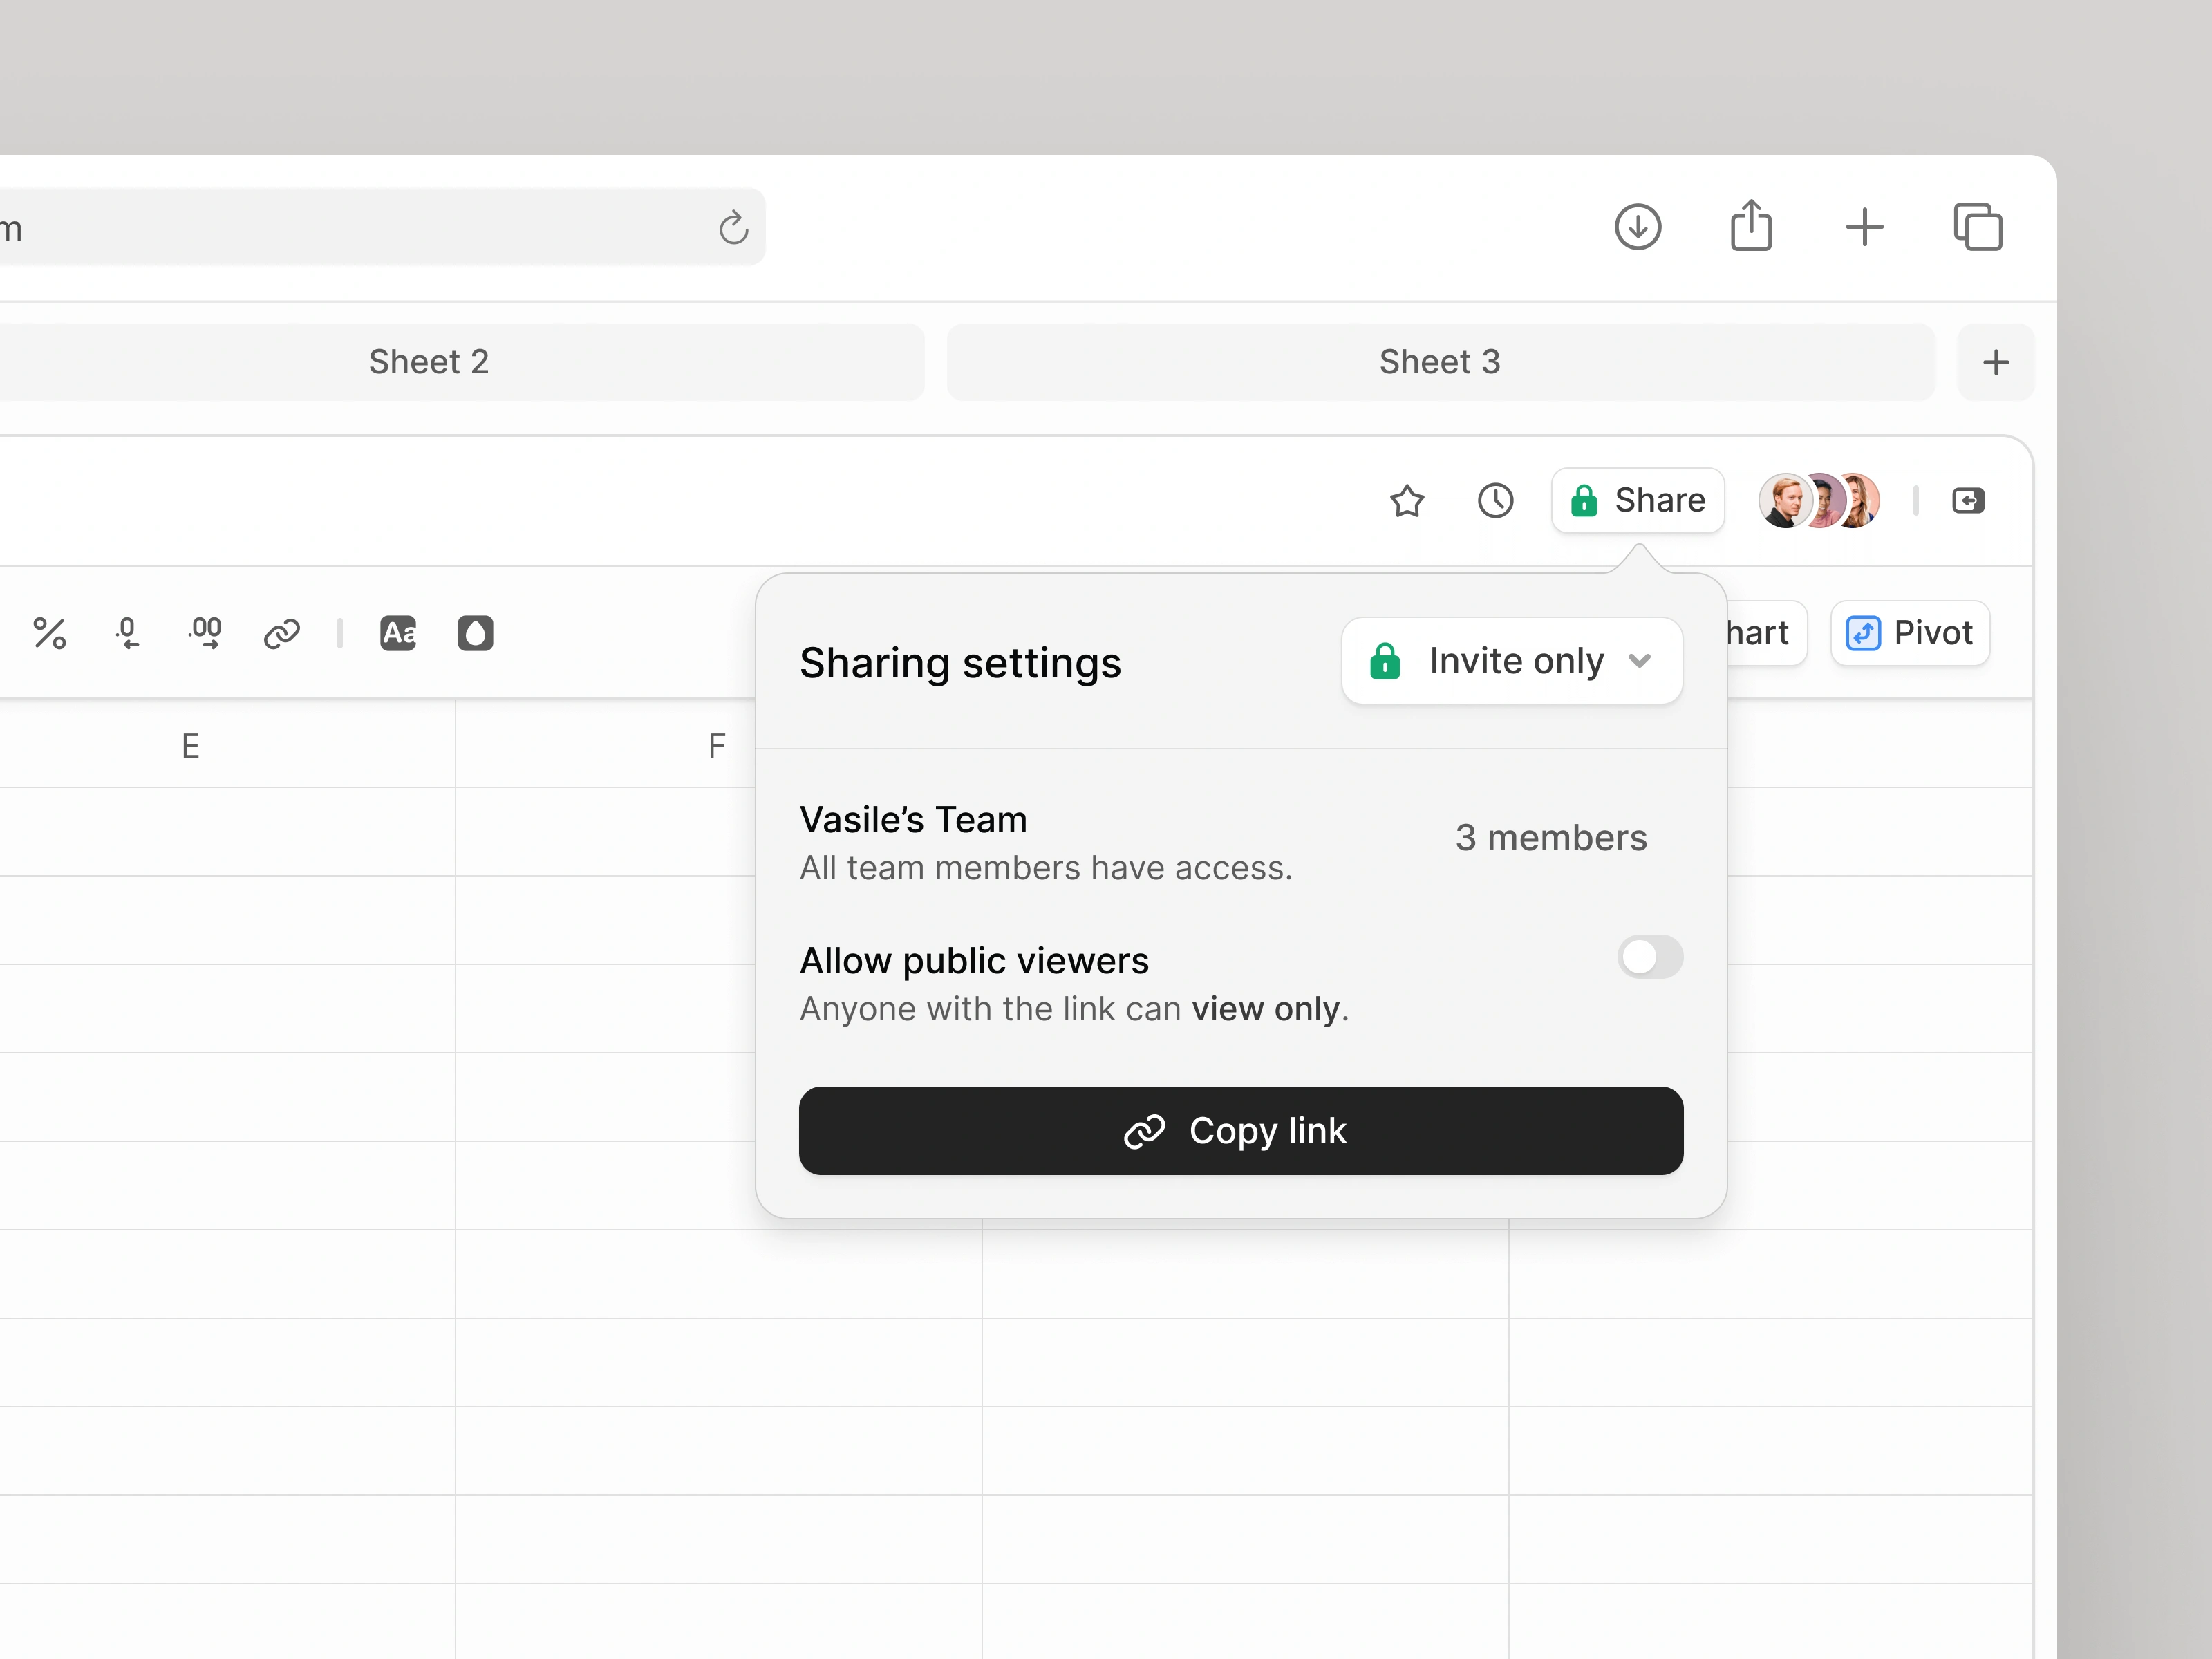Click the browser share icon

[x=1751, y=227]
